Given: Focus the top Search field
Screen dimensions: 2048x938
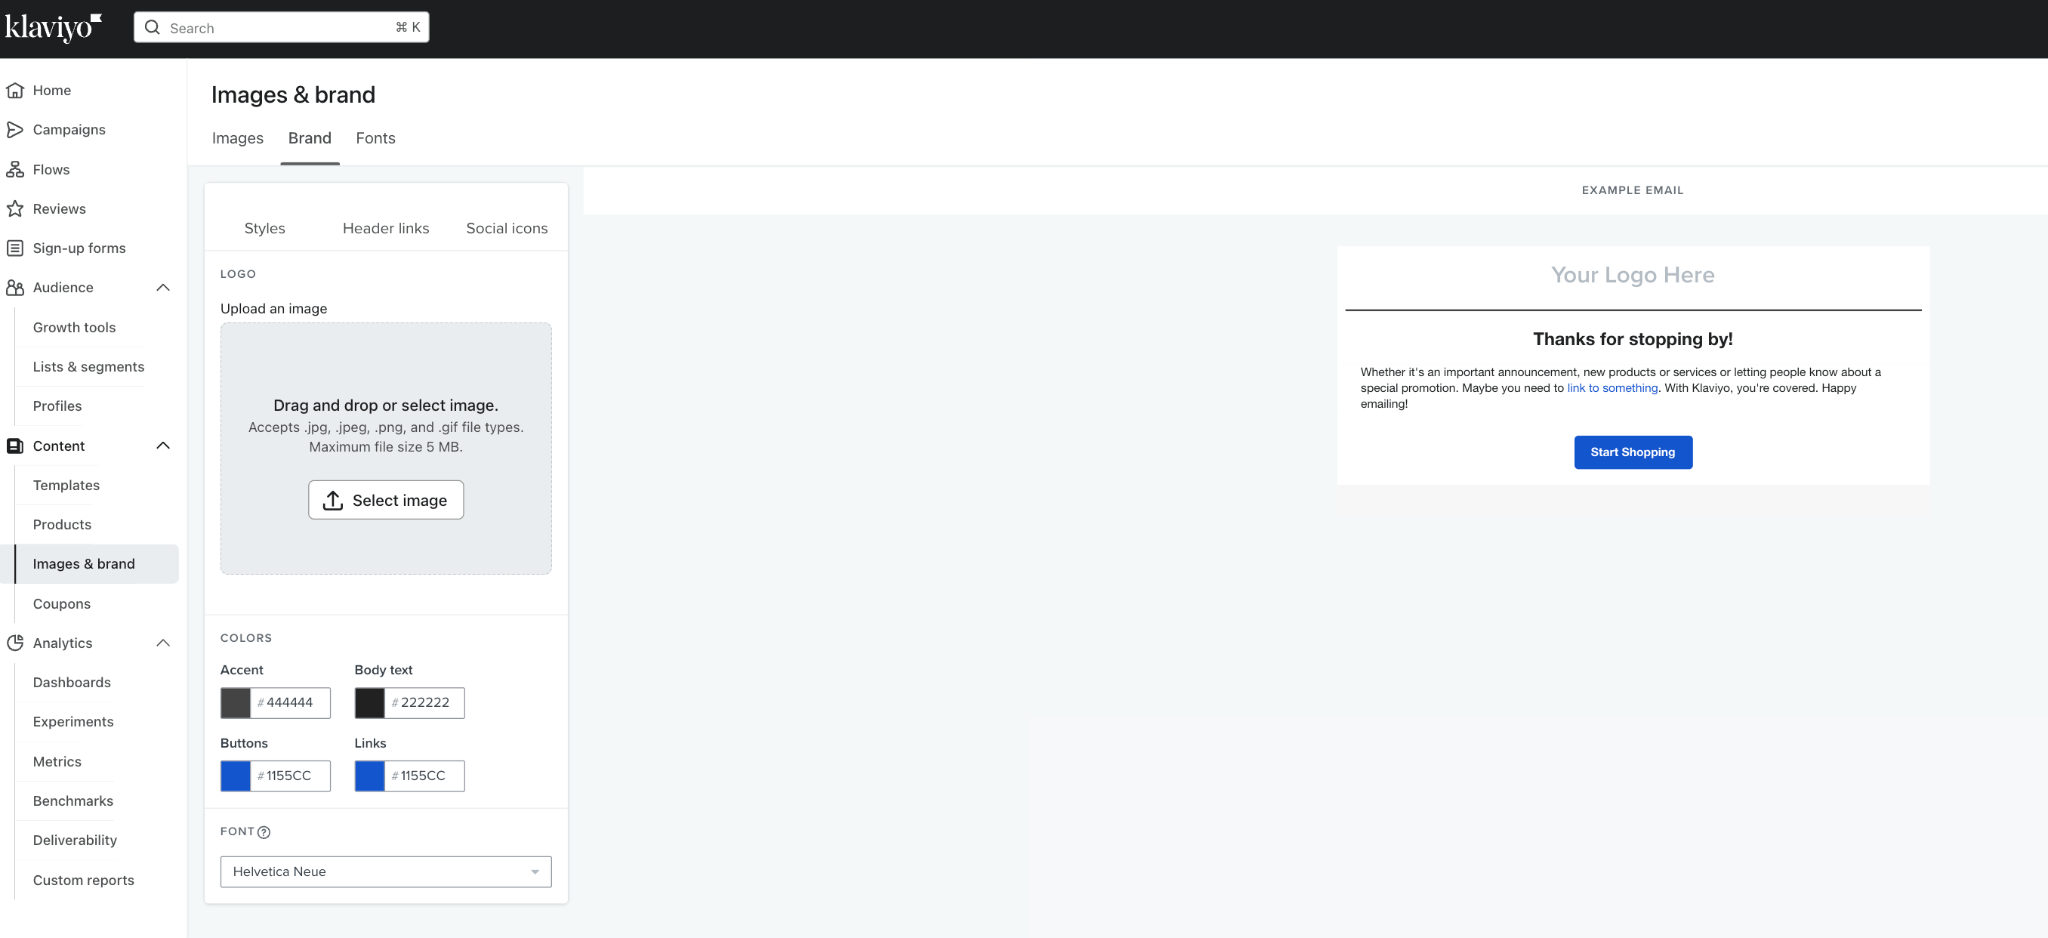Looking at the screenshot, I should pos(281,28).
